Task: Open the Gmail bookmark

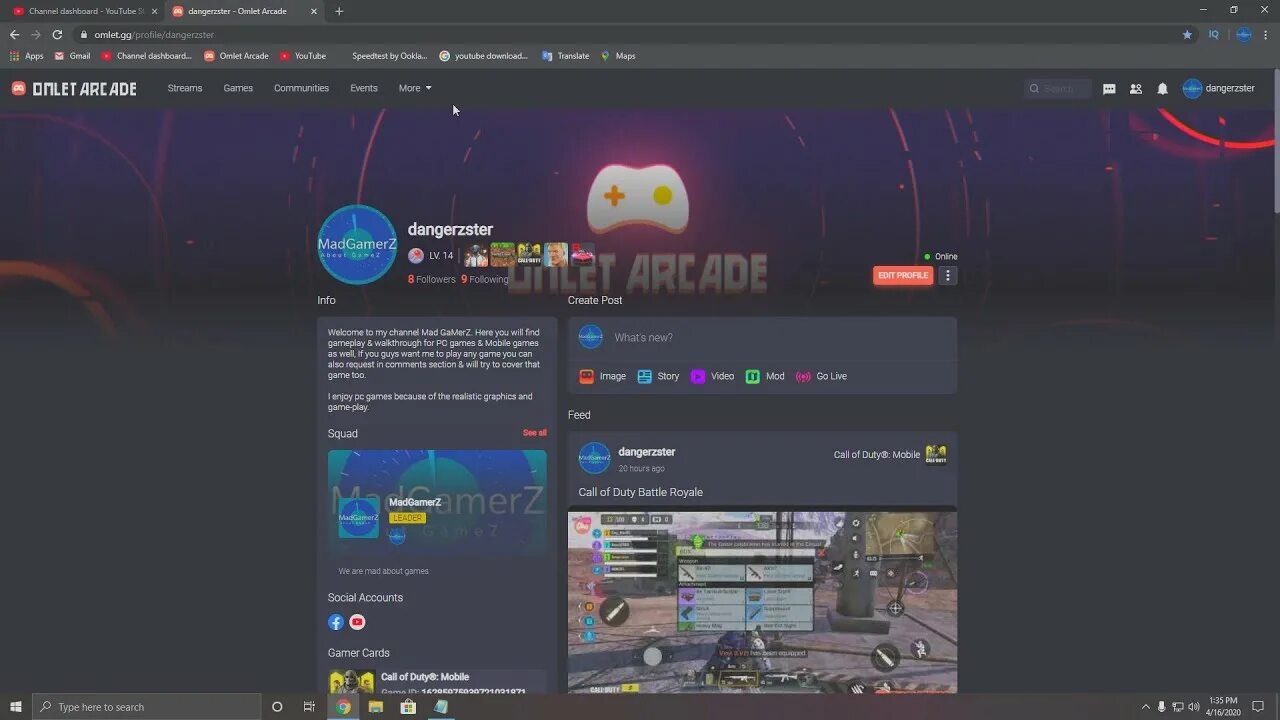Action: tap(72, 56)
